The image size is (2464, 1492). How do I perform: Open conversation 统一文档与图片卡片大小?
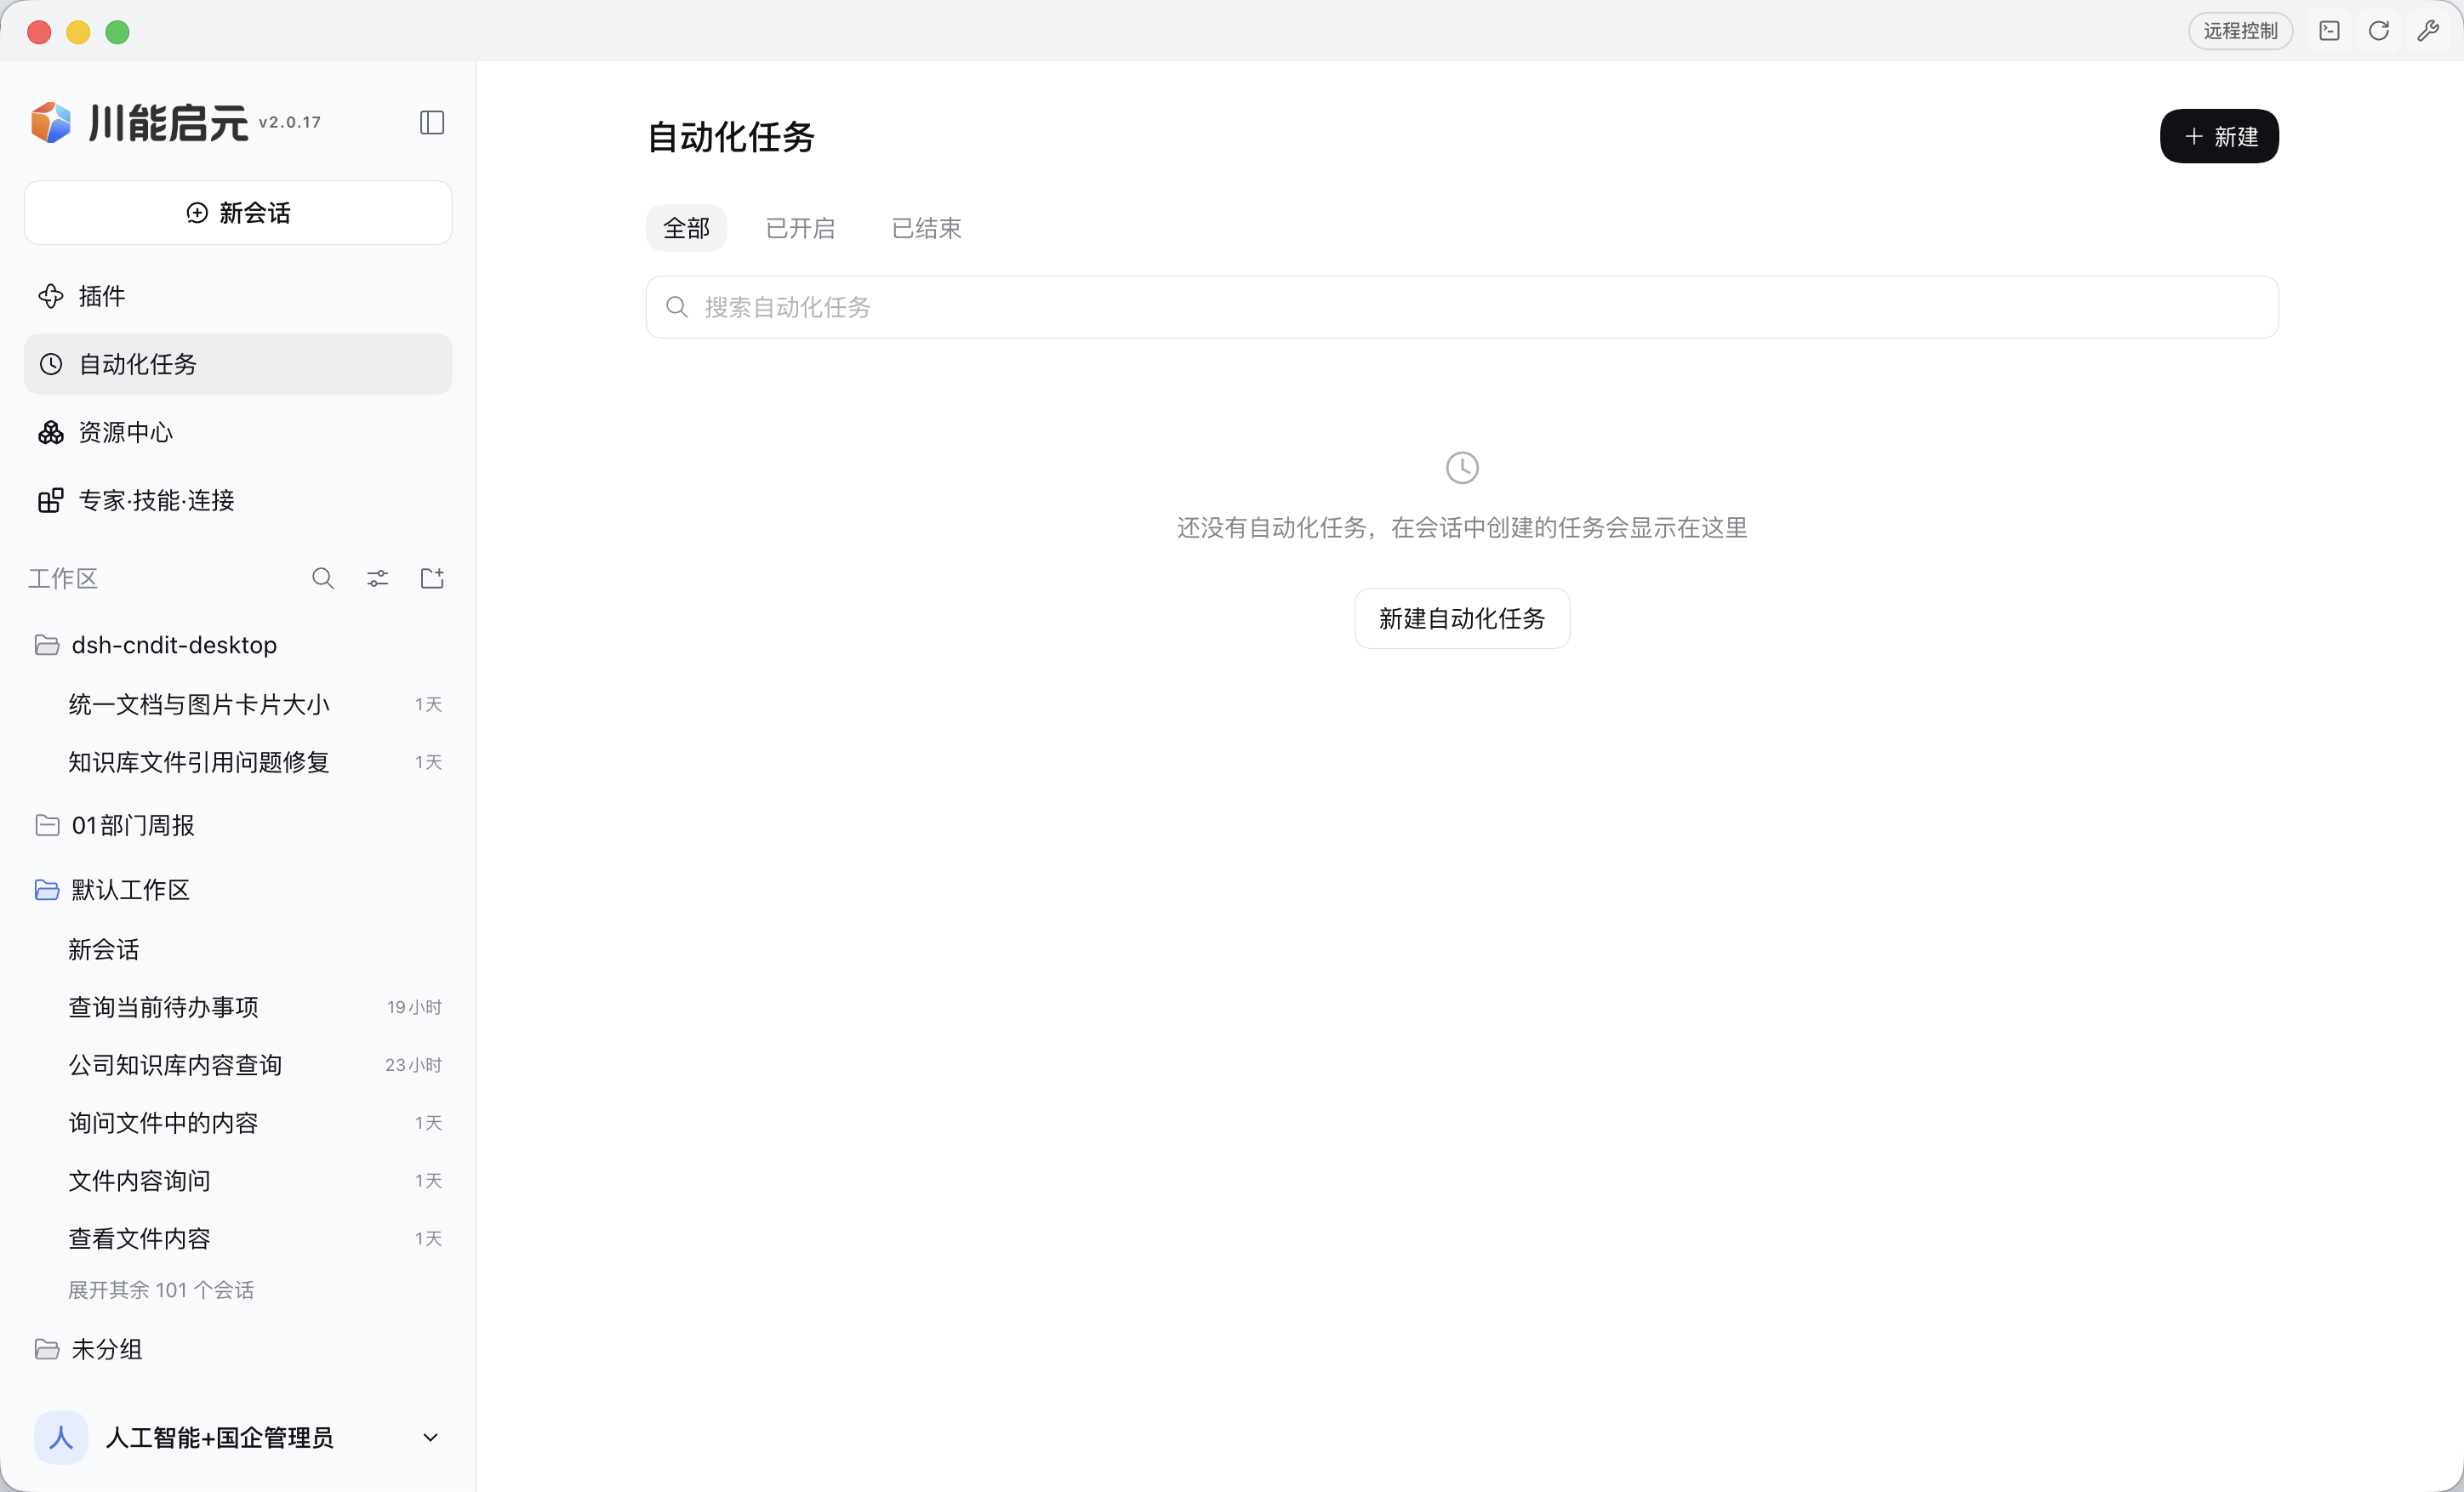tap(238, 704)
